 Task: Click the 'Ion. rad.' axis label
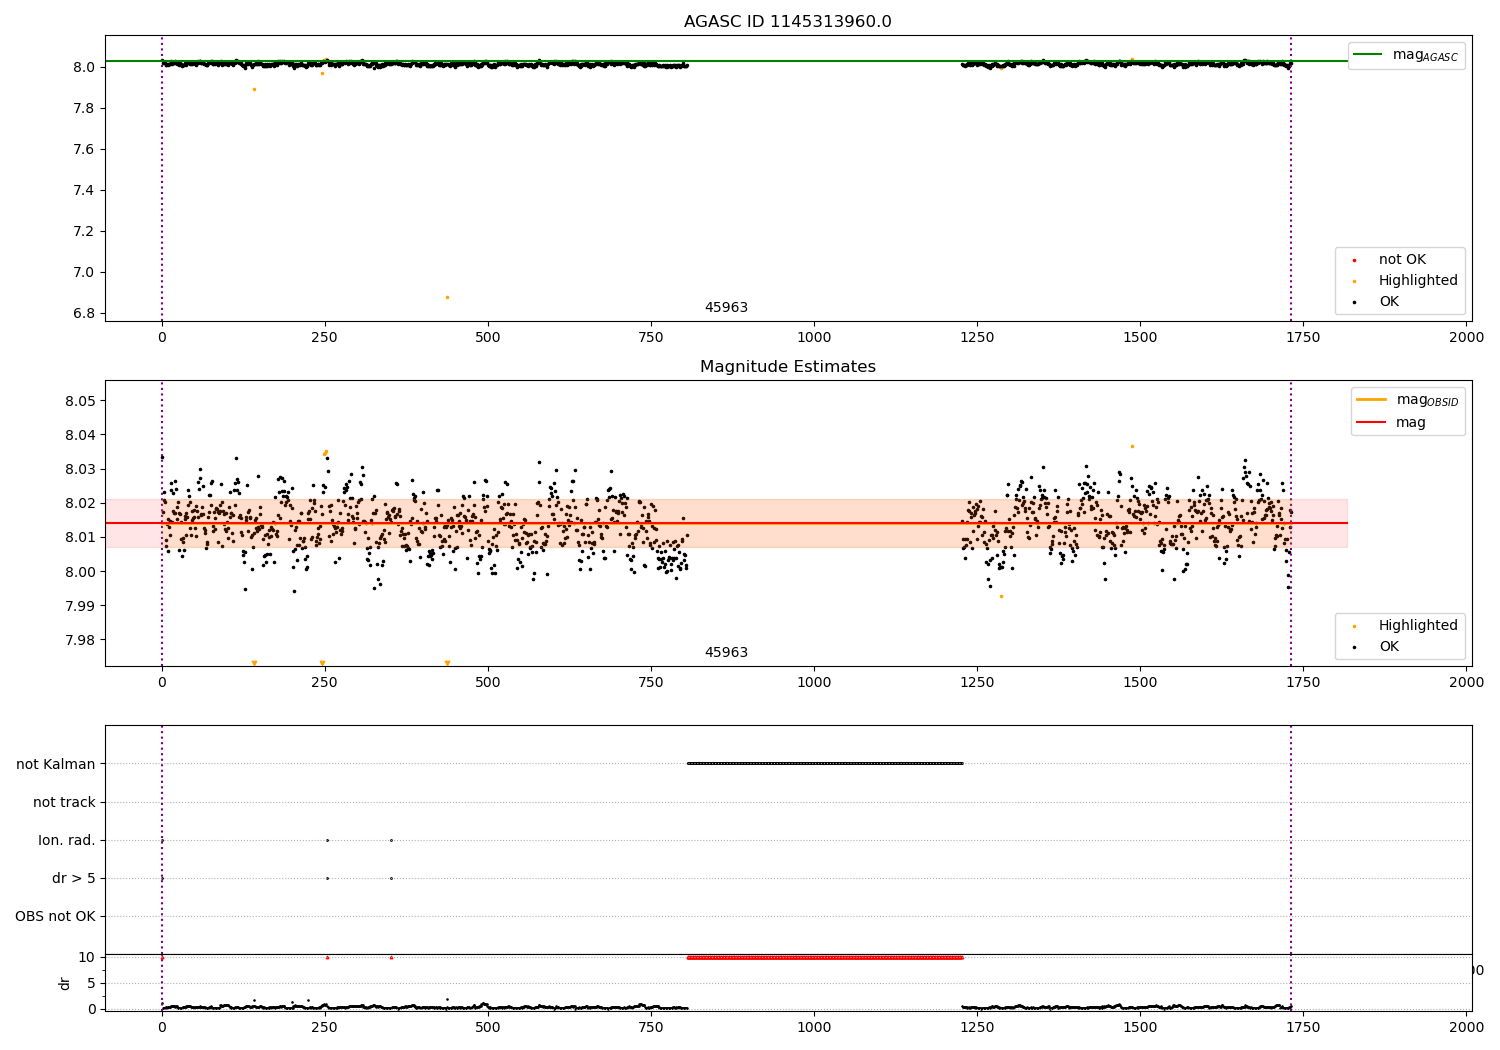(x=67, y=840)
